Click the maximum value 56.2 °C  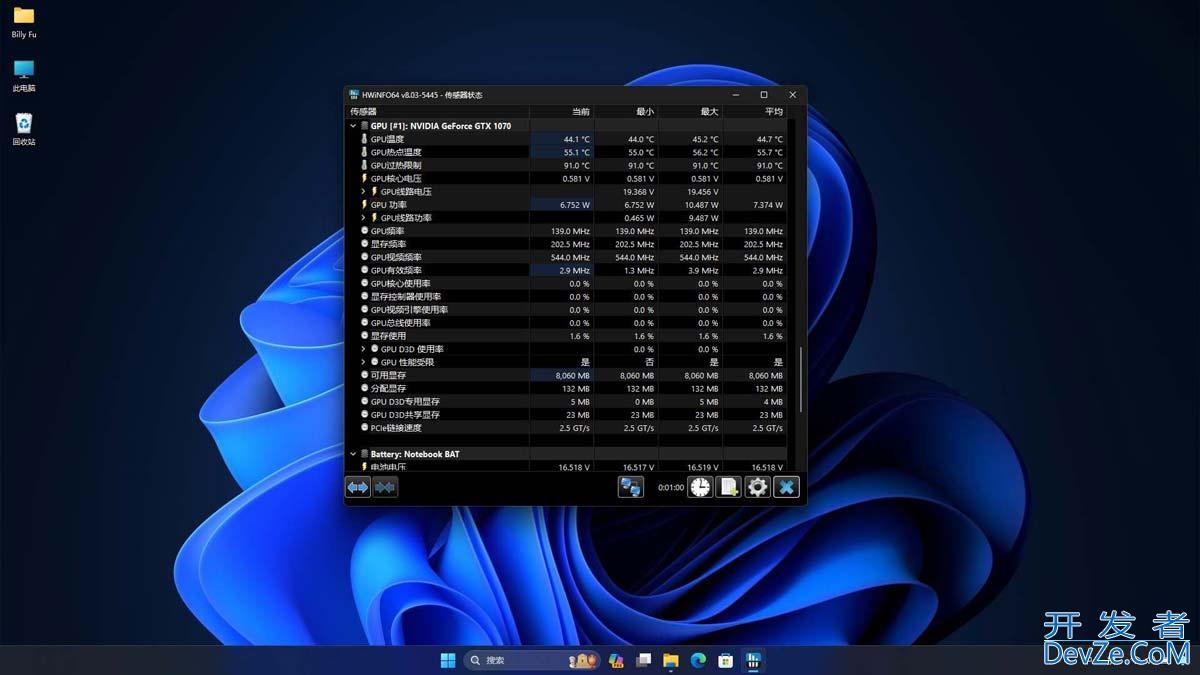click(705, 152)
